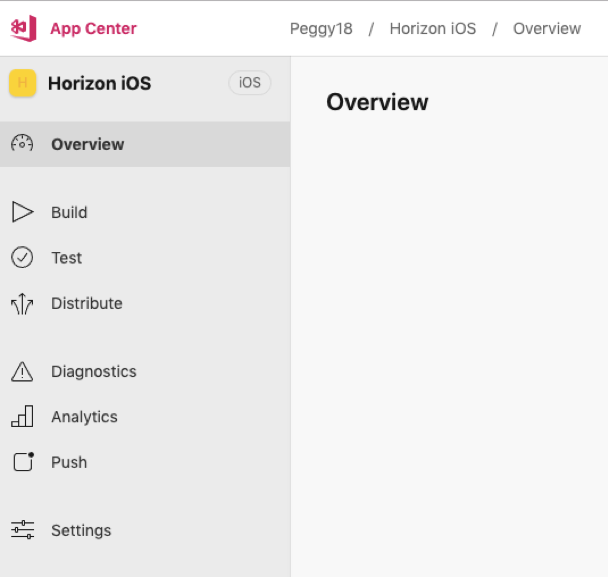Screen dimensions: 608x577
Task: Go to Distribute in the sidebar
Action: tap(145, 303)
